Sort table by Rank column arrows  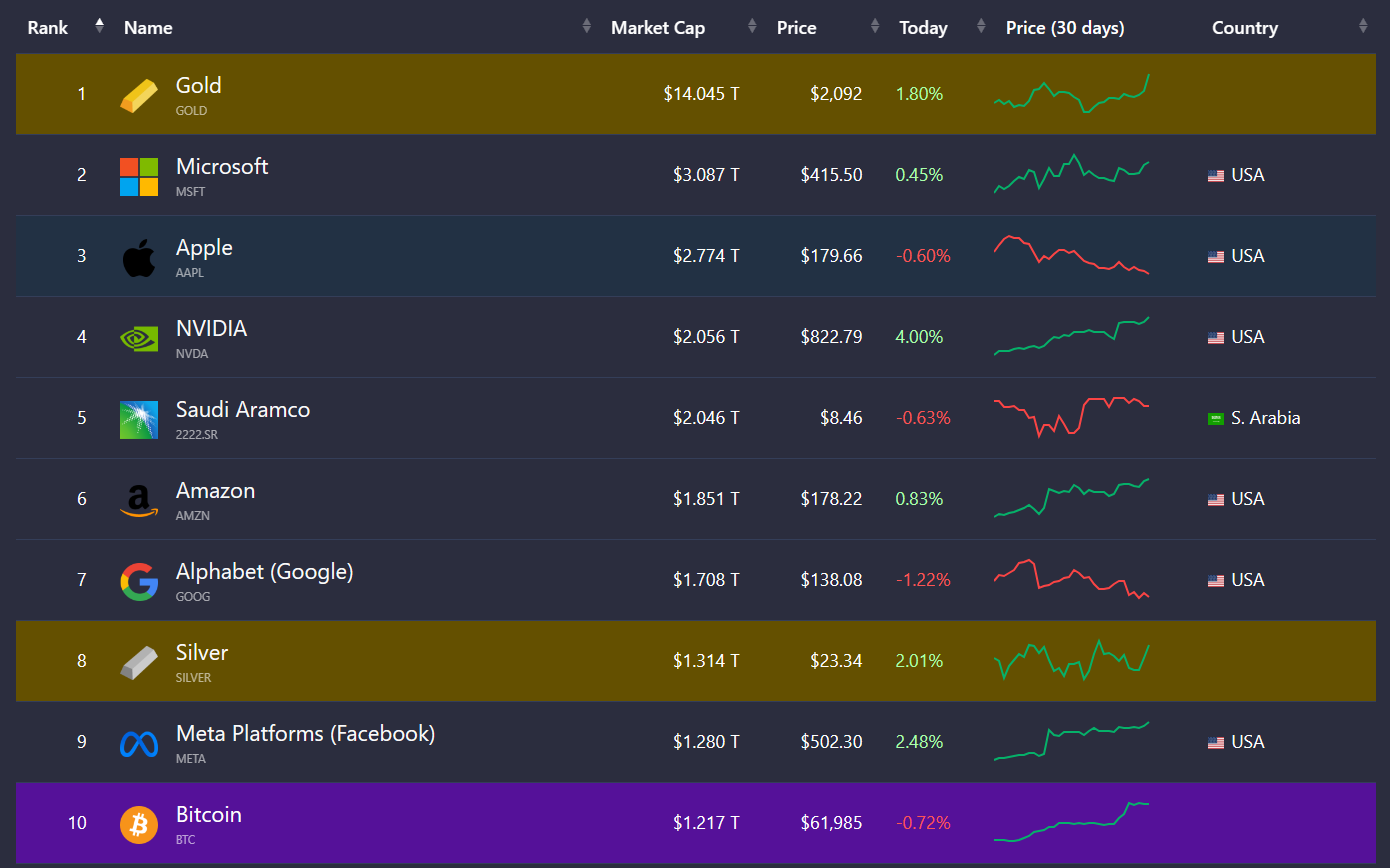[99, 27]
